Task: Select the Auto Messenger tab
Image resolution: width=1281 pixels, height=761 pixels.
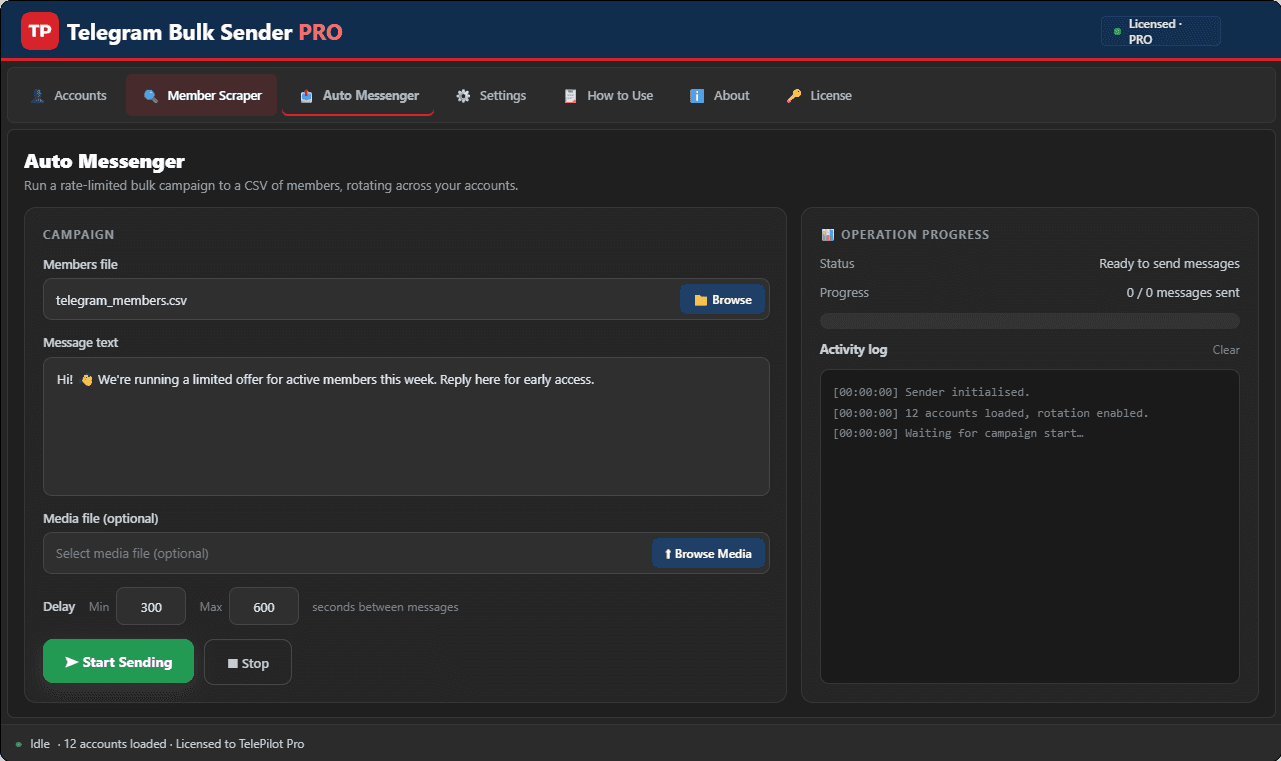Action: point(358,96)
